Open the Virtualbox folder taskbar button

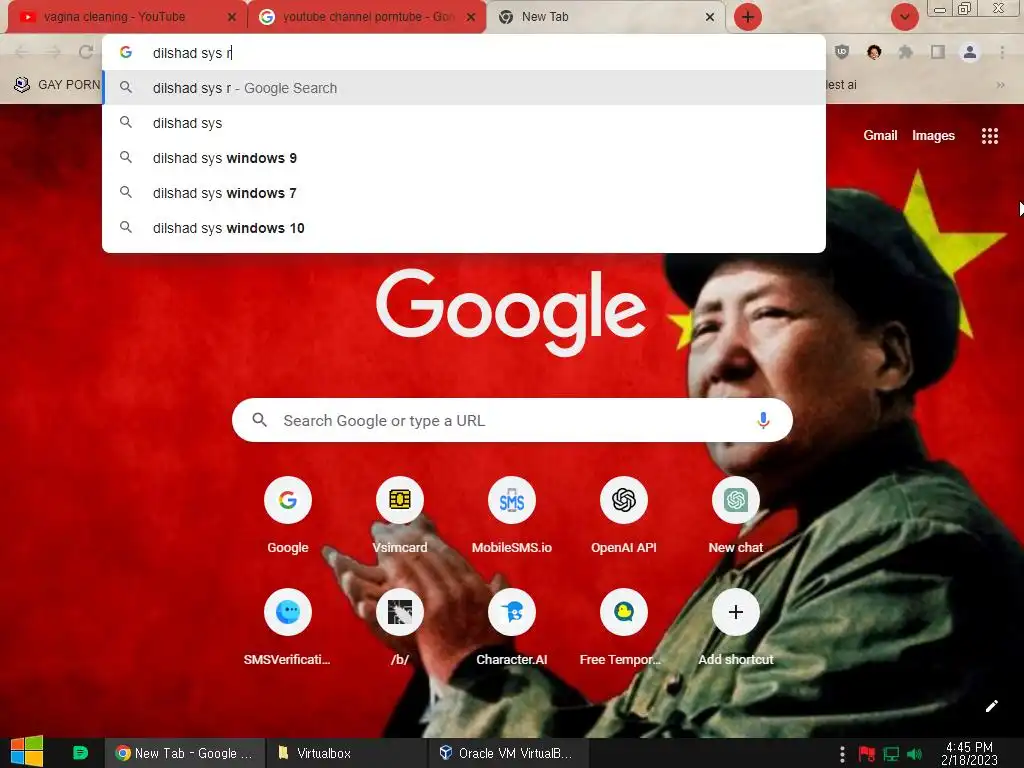point(347,753)
